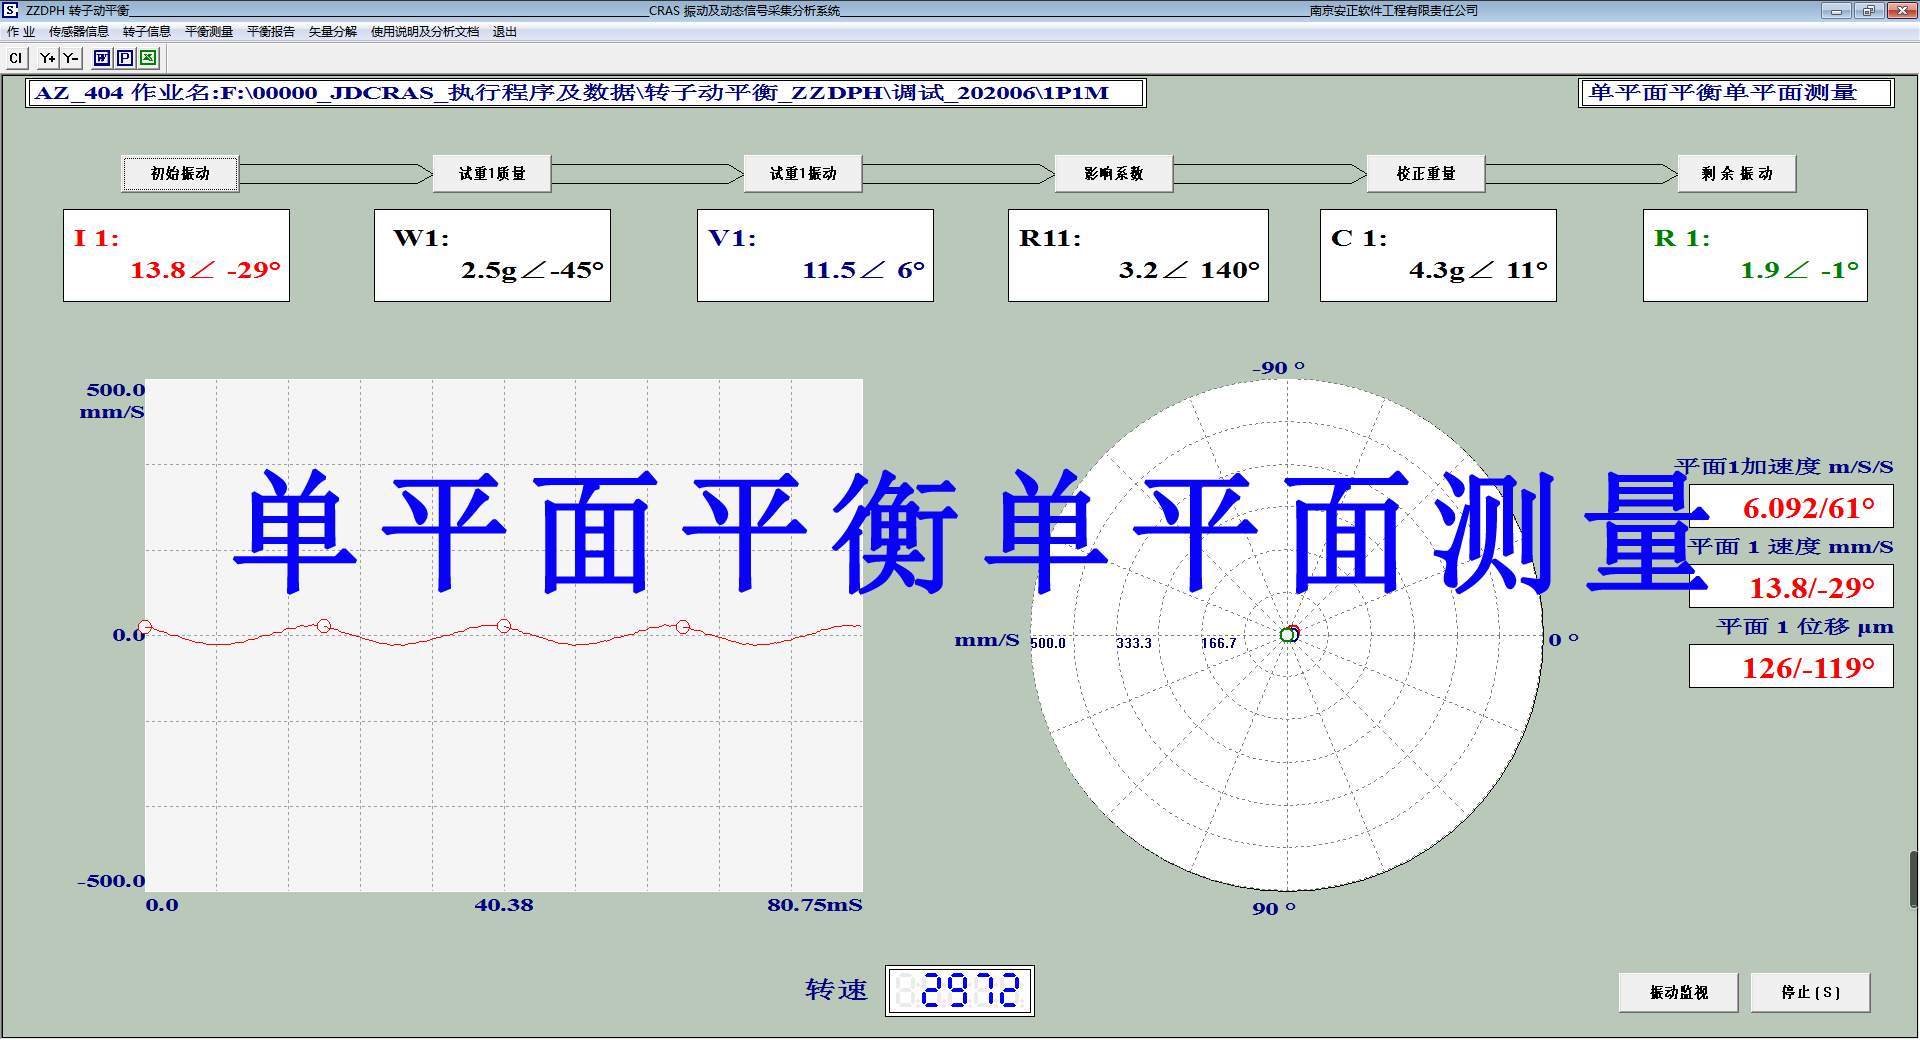Click the V1 trial vibration value box
This screenshot has width=1920, height=1040.
coord(815,255)
